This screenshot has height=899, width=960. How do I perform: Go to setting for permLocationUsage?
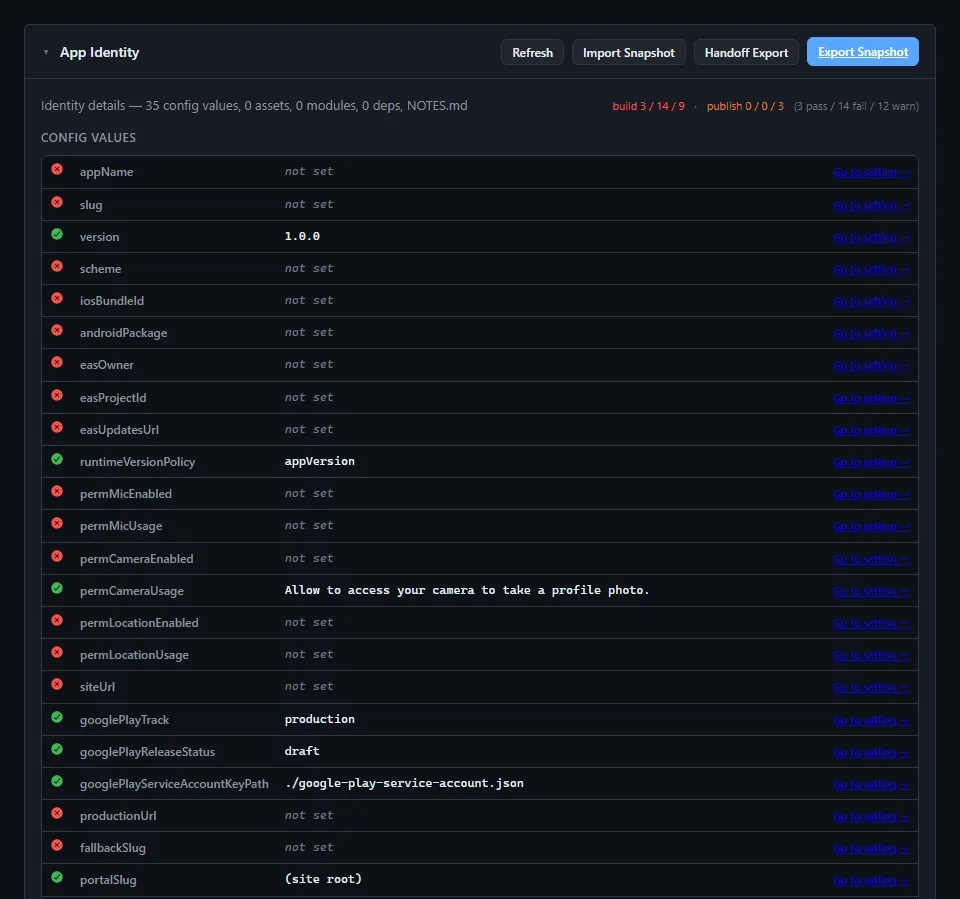point(871,655)
